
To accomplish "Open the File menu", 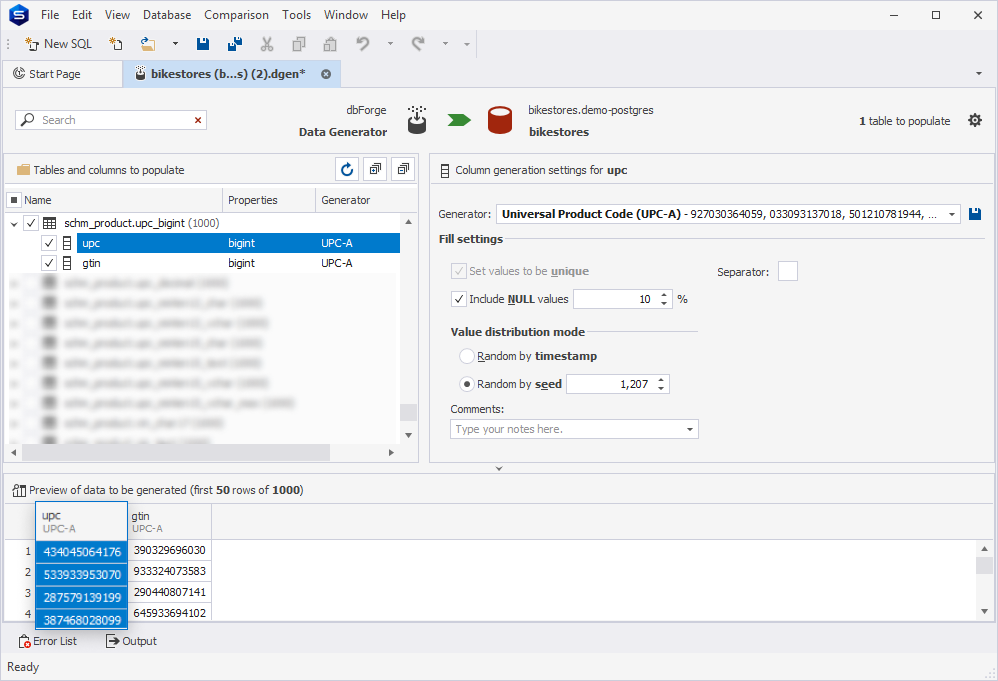I will 50,15.
